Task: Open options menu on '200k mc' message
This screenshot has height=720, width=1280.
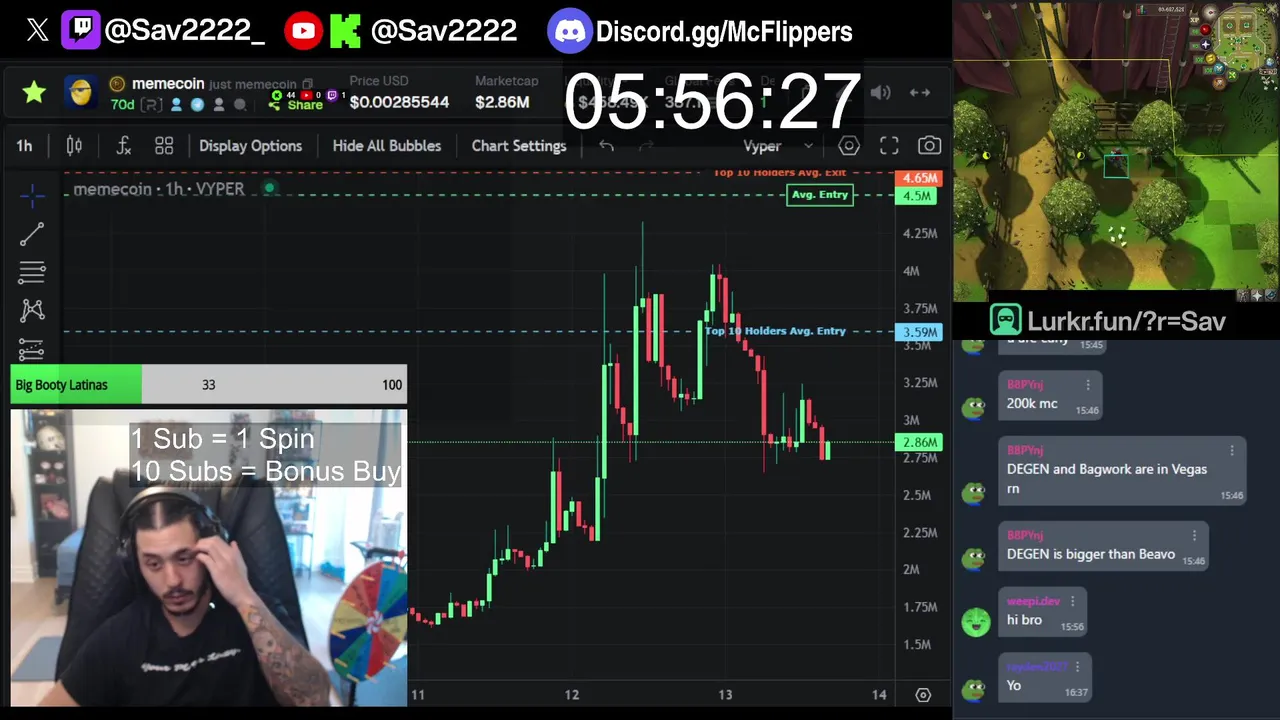Action: (x=1088, y=385)
